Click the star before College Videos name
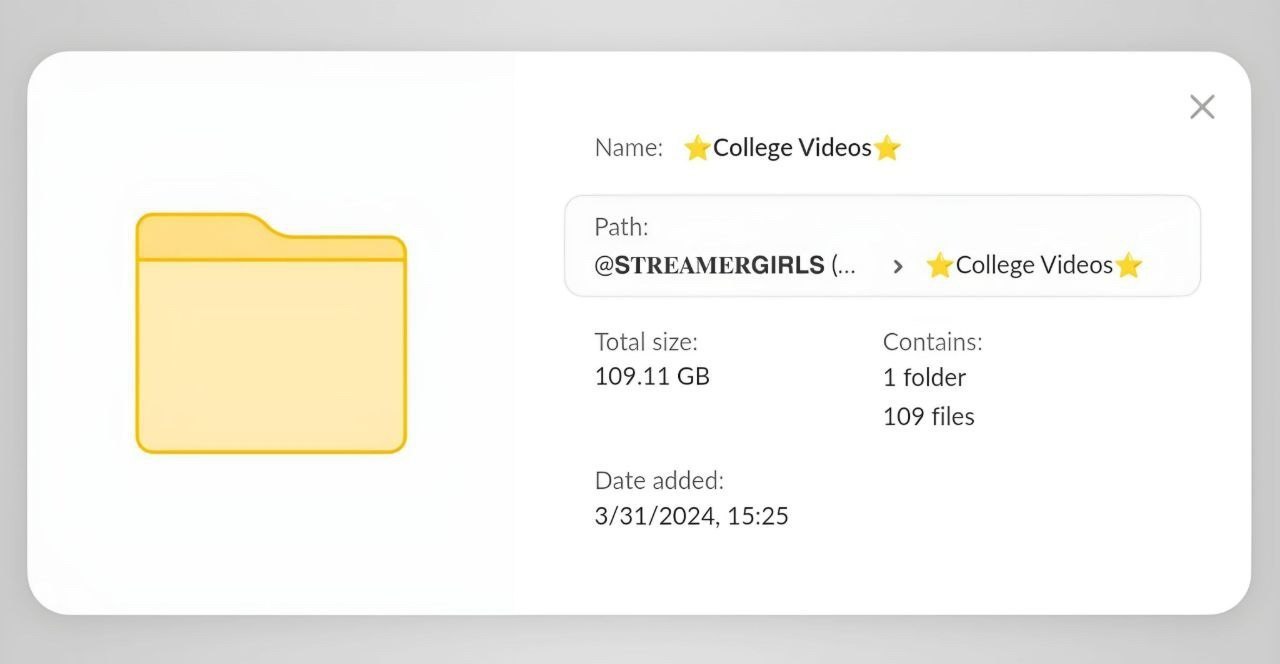1280x664 pixels. tap(697, 148)
